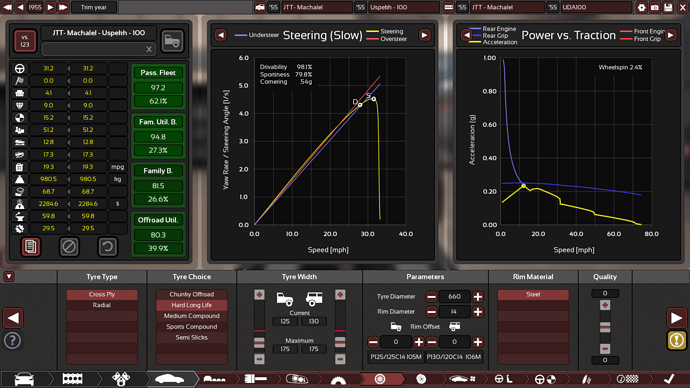This screenshot has height=388, width=690.
Task: Show previous Steering graph with left arrow
Action: click(221, 35)
